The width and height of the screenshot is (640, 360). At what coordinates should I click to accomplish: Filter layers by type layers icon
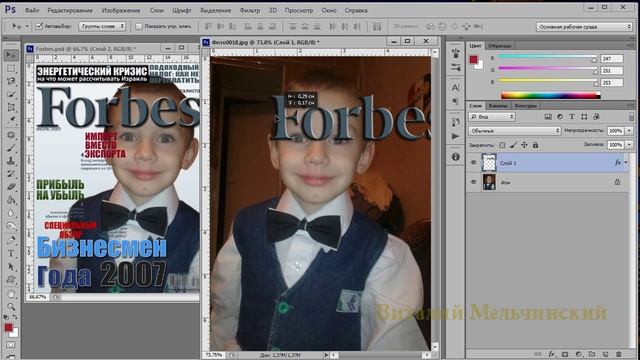(572, 117)
